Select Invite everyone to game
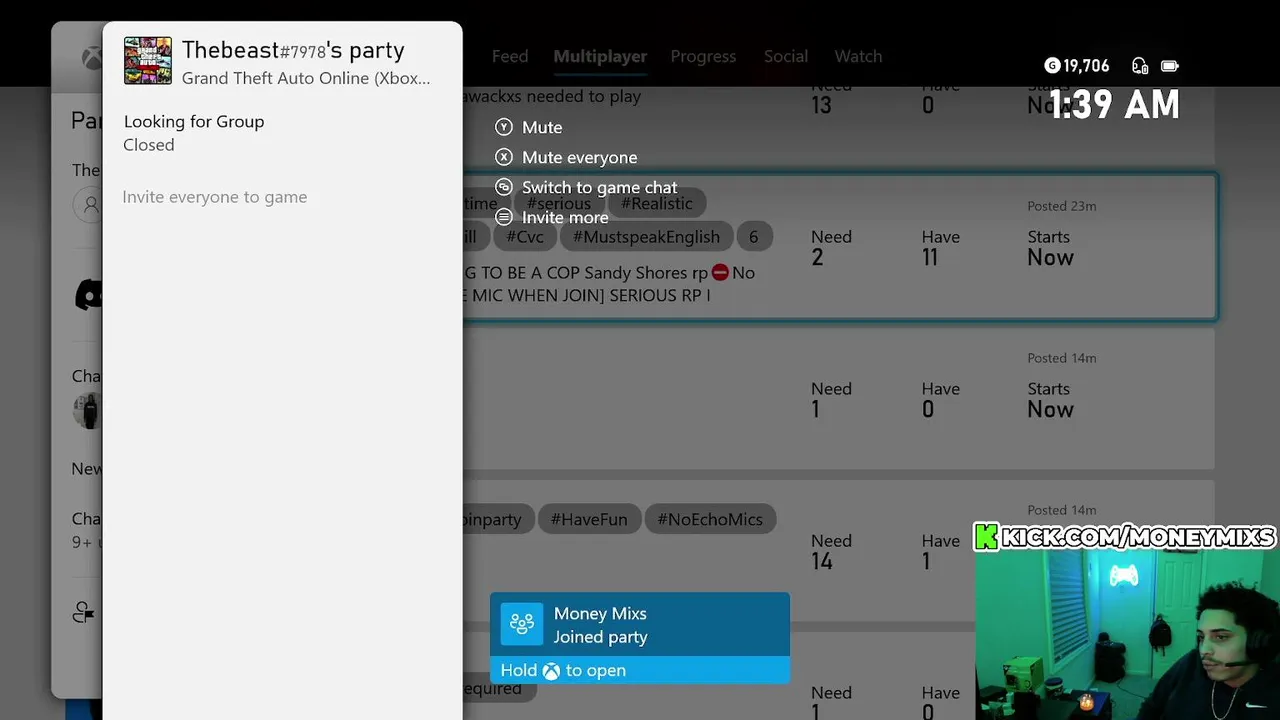 (215, 197)
